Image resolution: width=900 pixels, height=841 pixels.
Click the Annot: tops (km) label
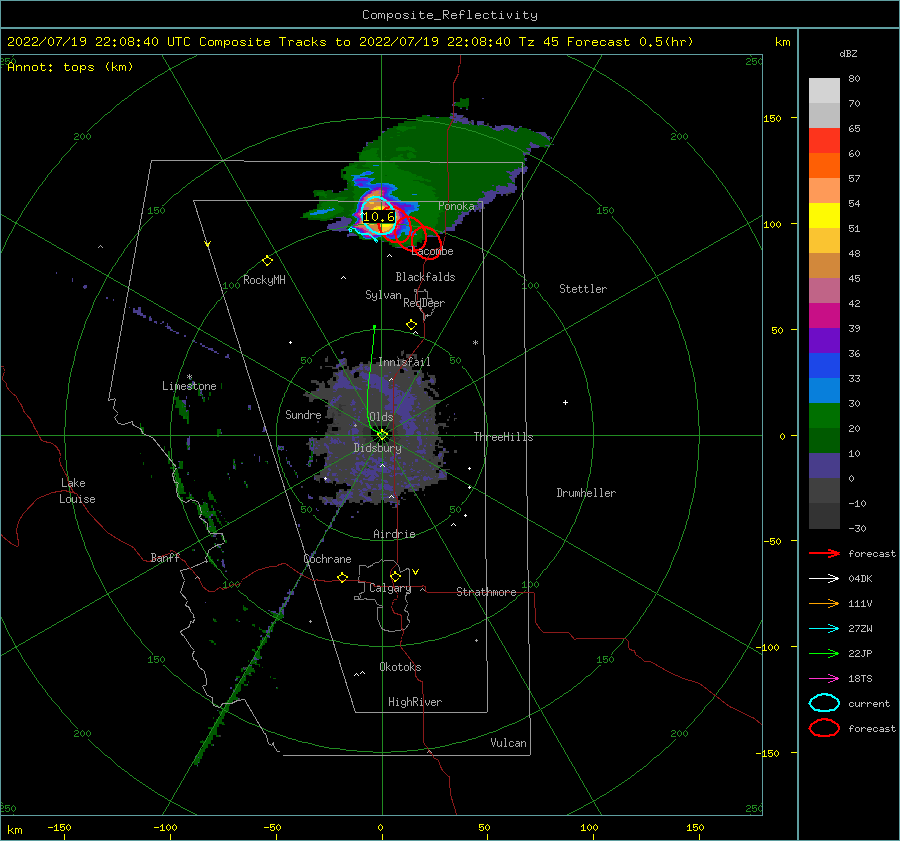point(70,67)
